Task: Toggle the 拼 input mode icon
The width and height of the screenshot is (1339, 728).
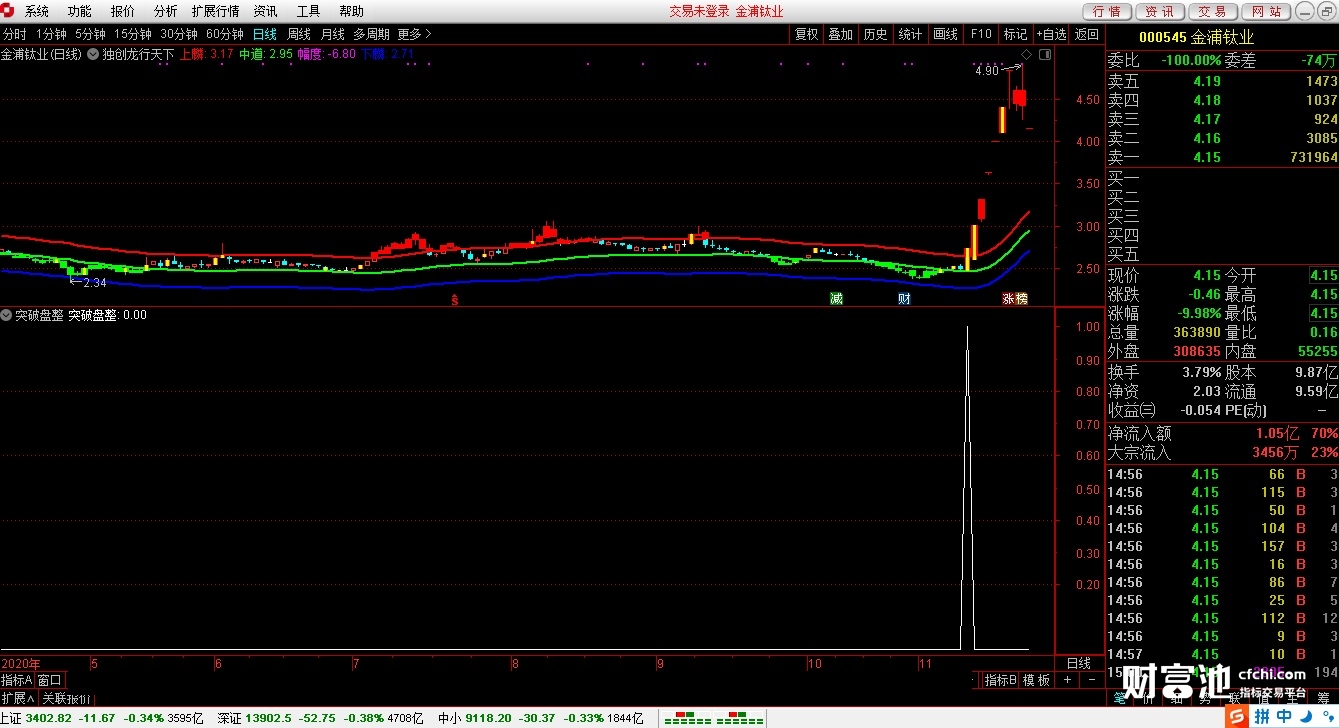Action: 1262,717
